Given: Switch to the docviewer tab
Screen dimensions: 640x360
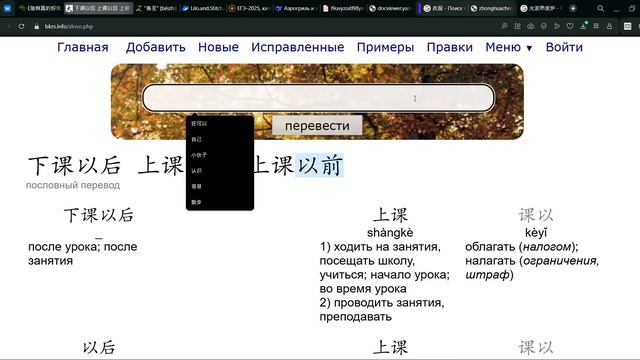Looking at the screenshot, I should (x=389, y=8).
